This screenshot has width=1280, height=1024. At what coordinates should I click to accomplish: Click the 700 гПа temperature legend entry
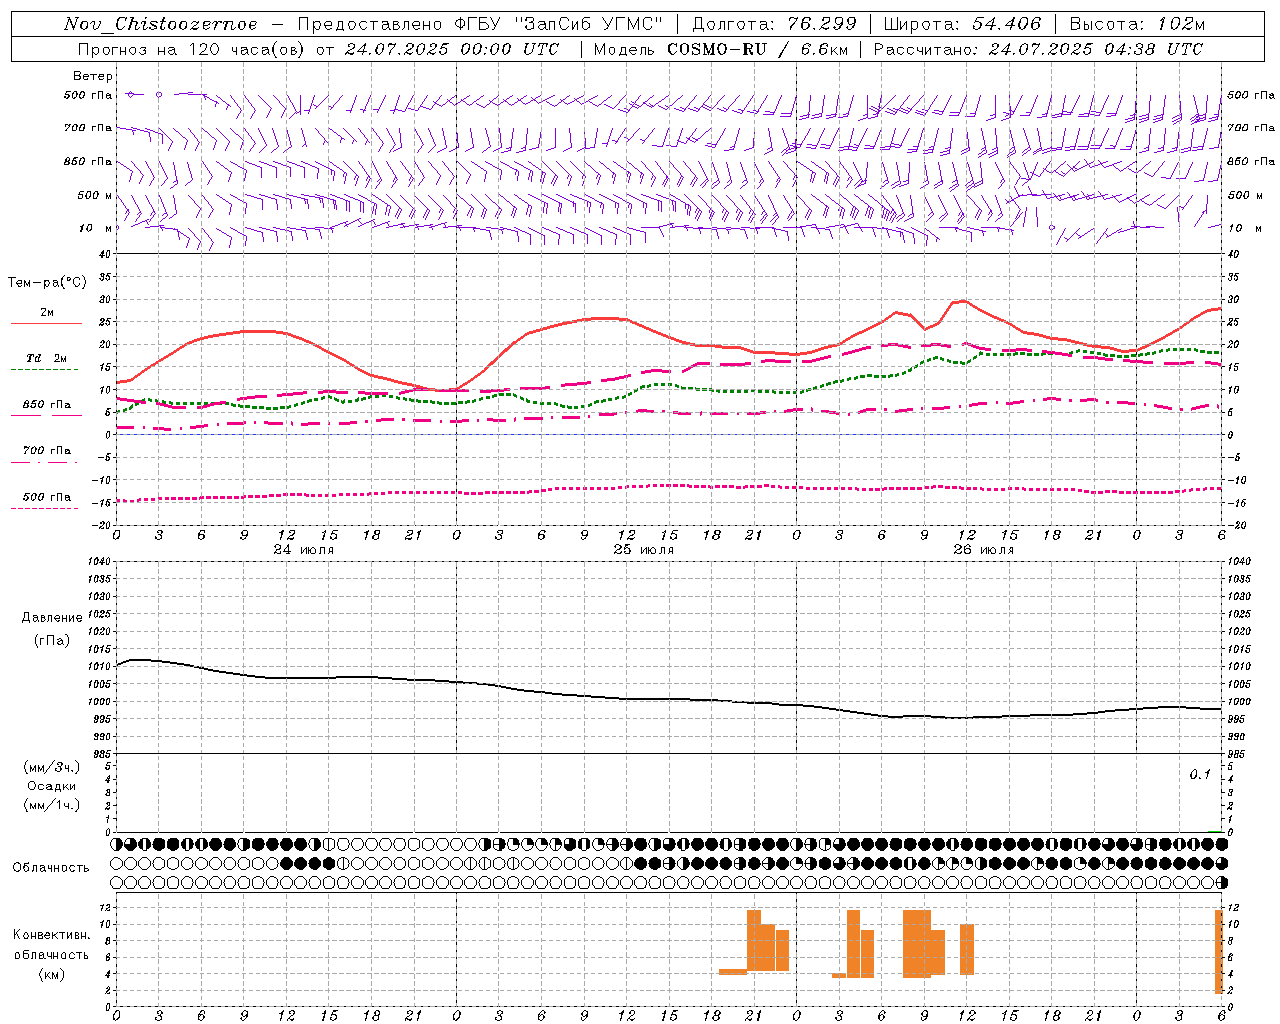(47, 450)
